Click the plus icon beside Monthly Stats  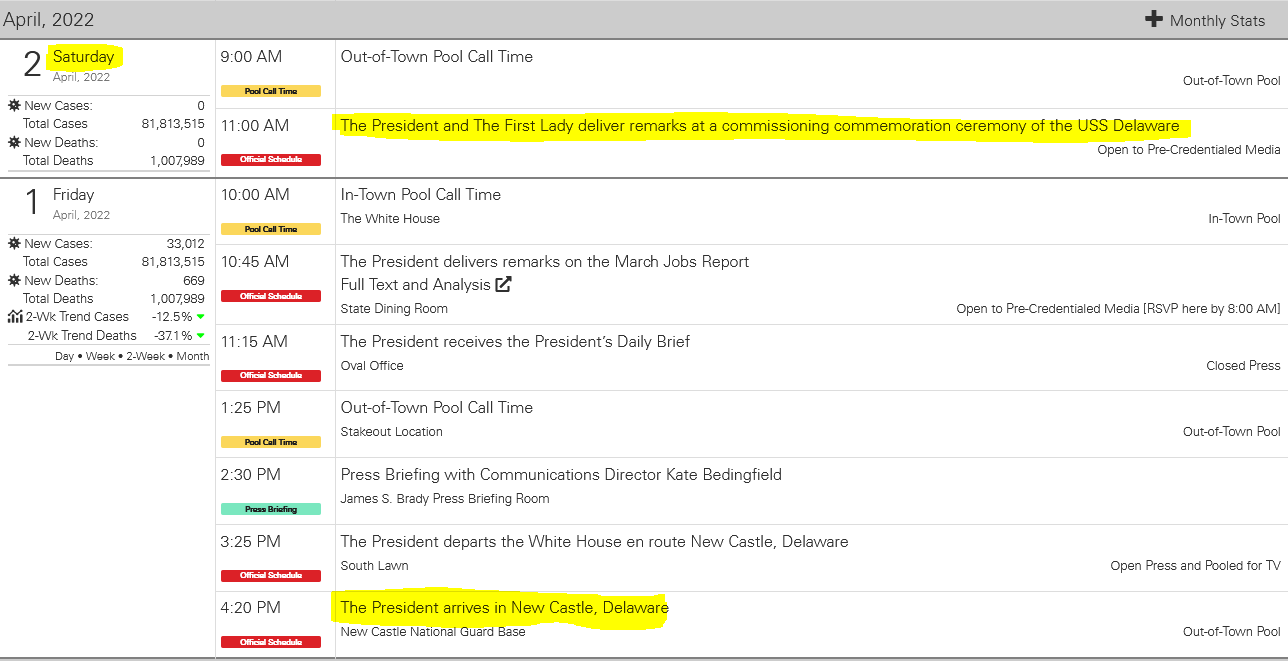click(1153, 19)
